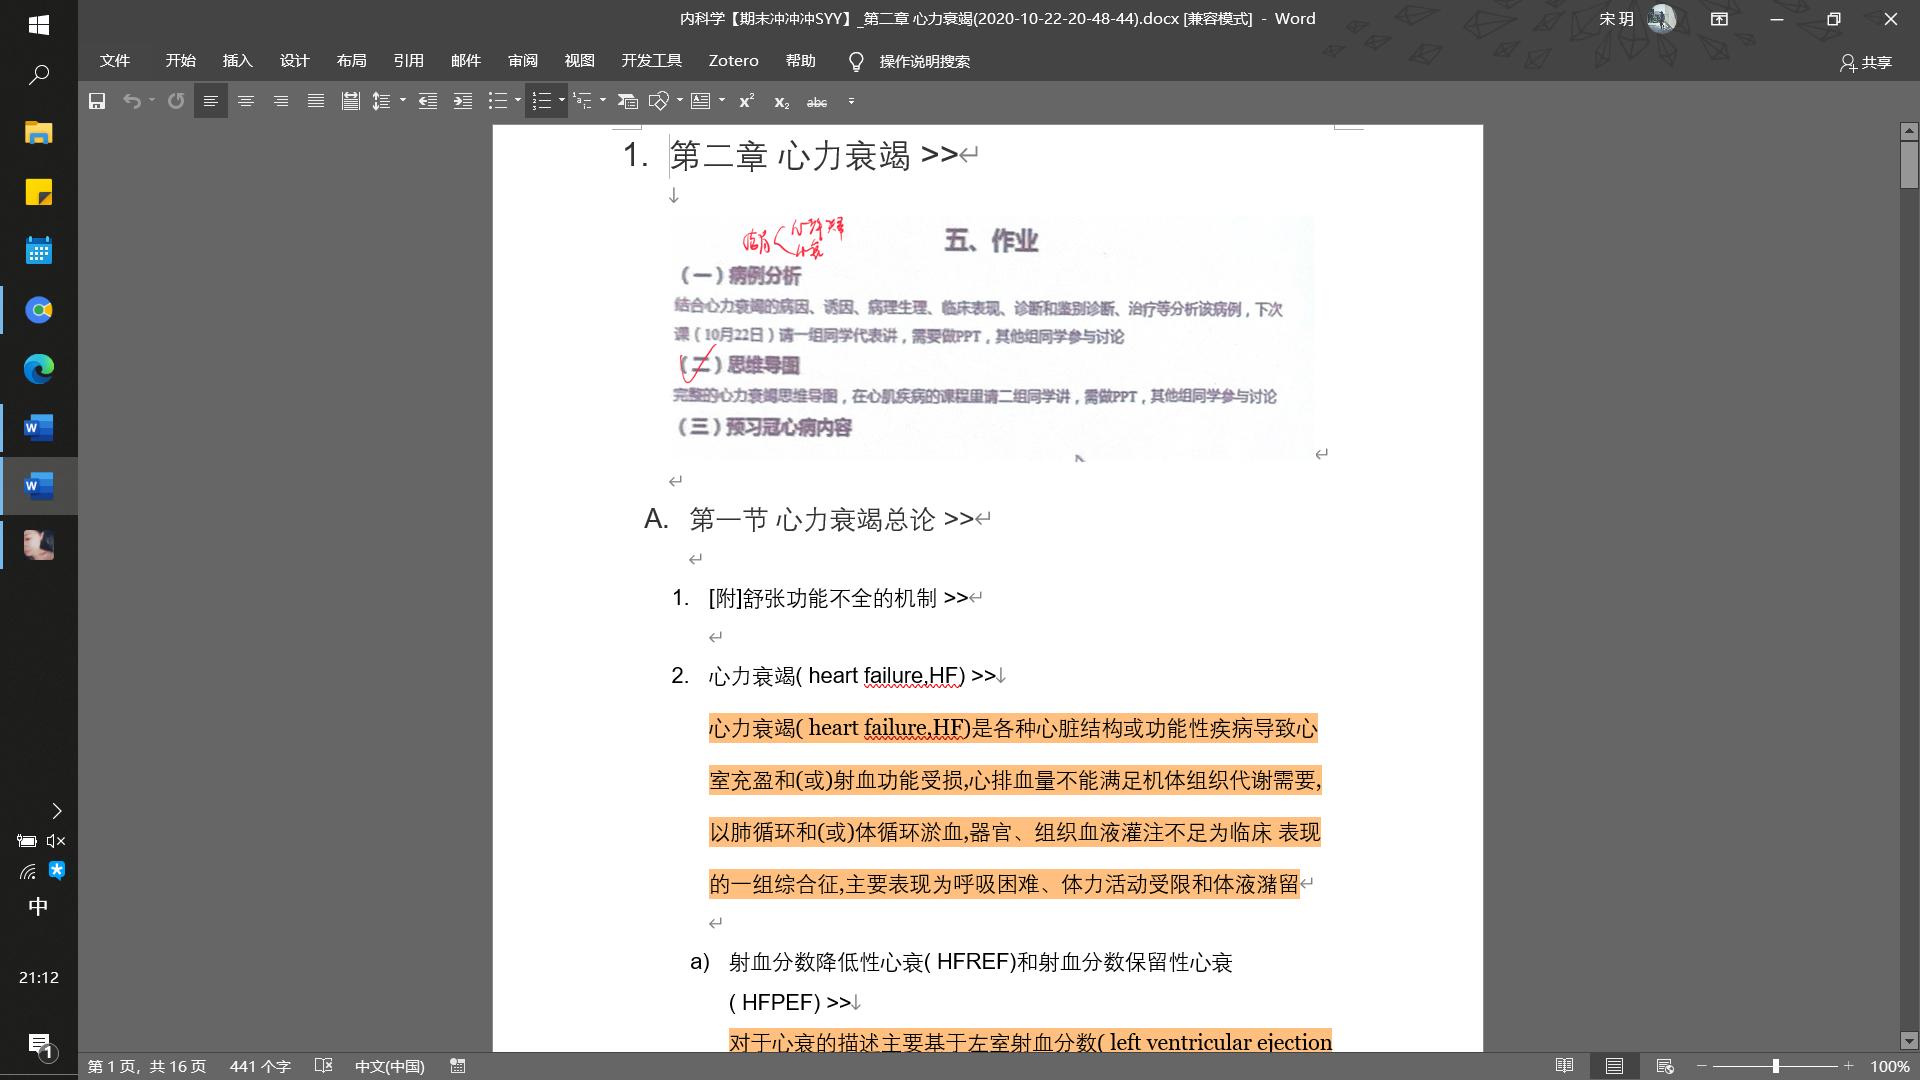Apply superscript formatting
This screenshot has height=1080, width=1920.
tap(747, 101)
